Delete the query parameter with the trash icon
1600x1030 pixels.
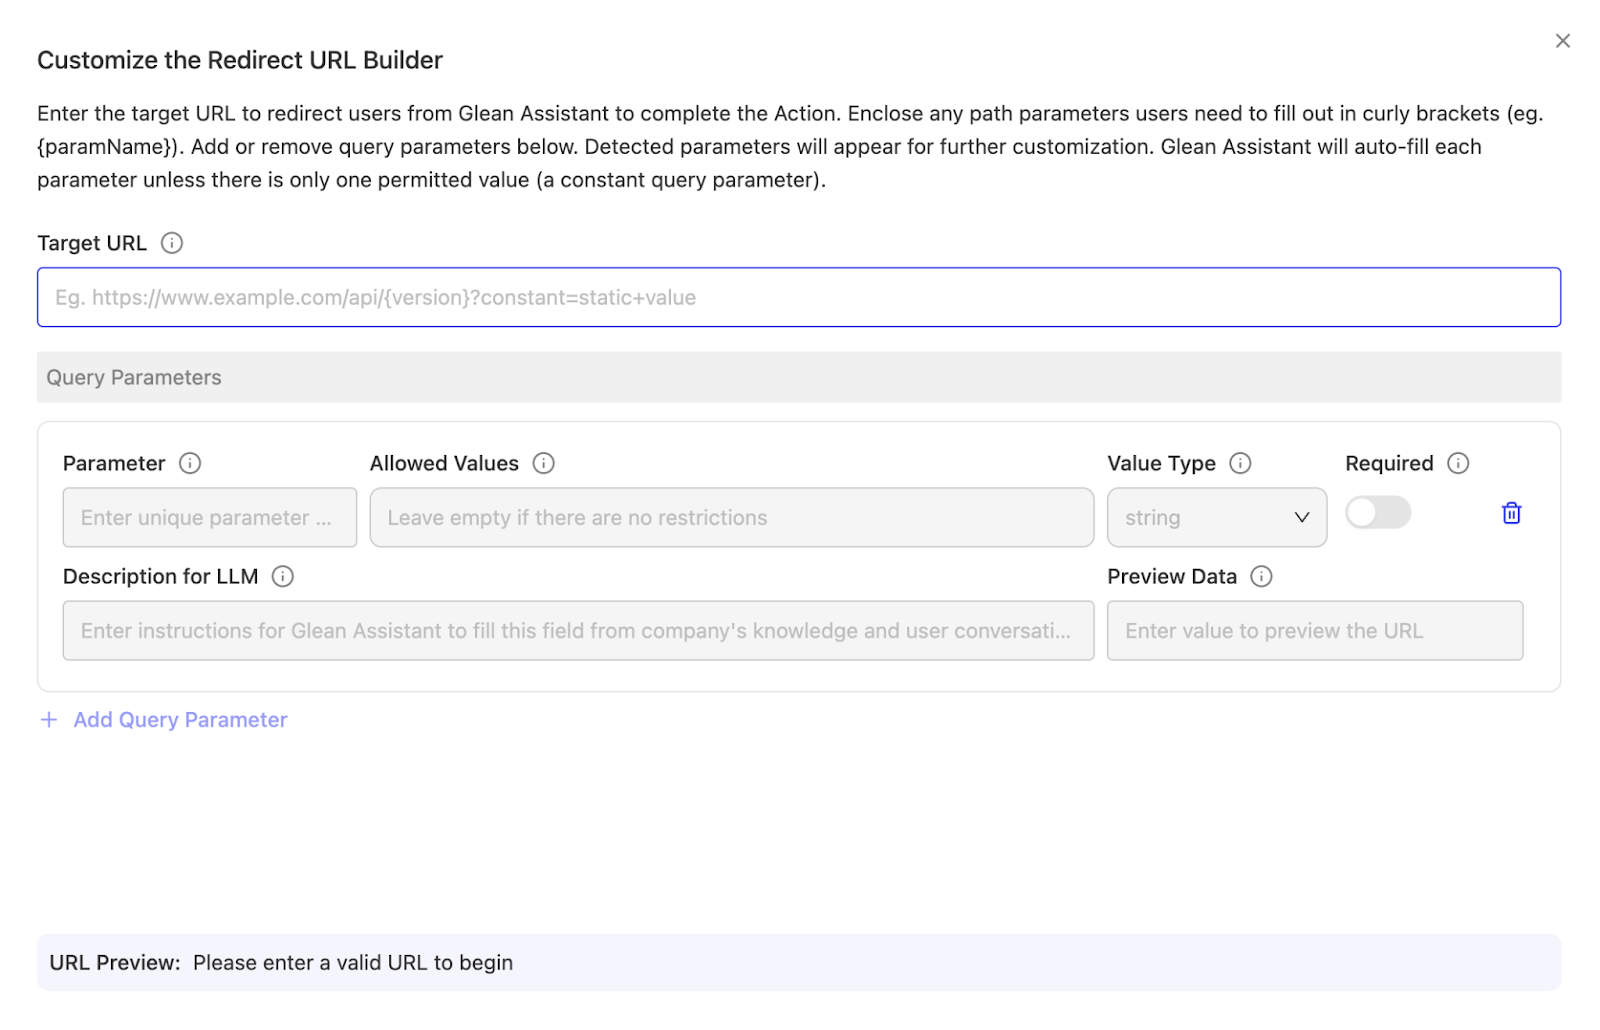(1511, 513)
